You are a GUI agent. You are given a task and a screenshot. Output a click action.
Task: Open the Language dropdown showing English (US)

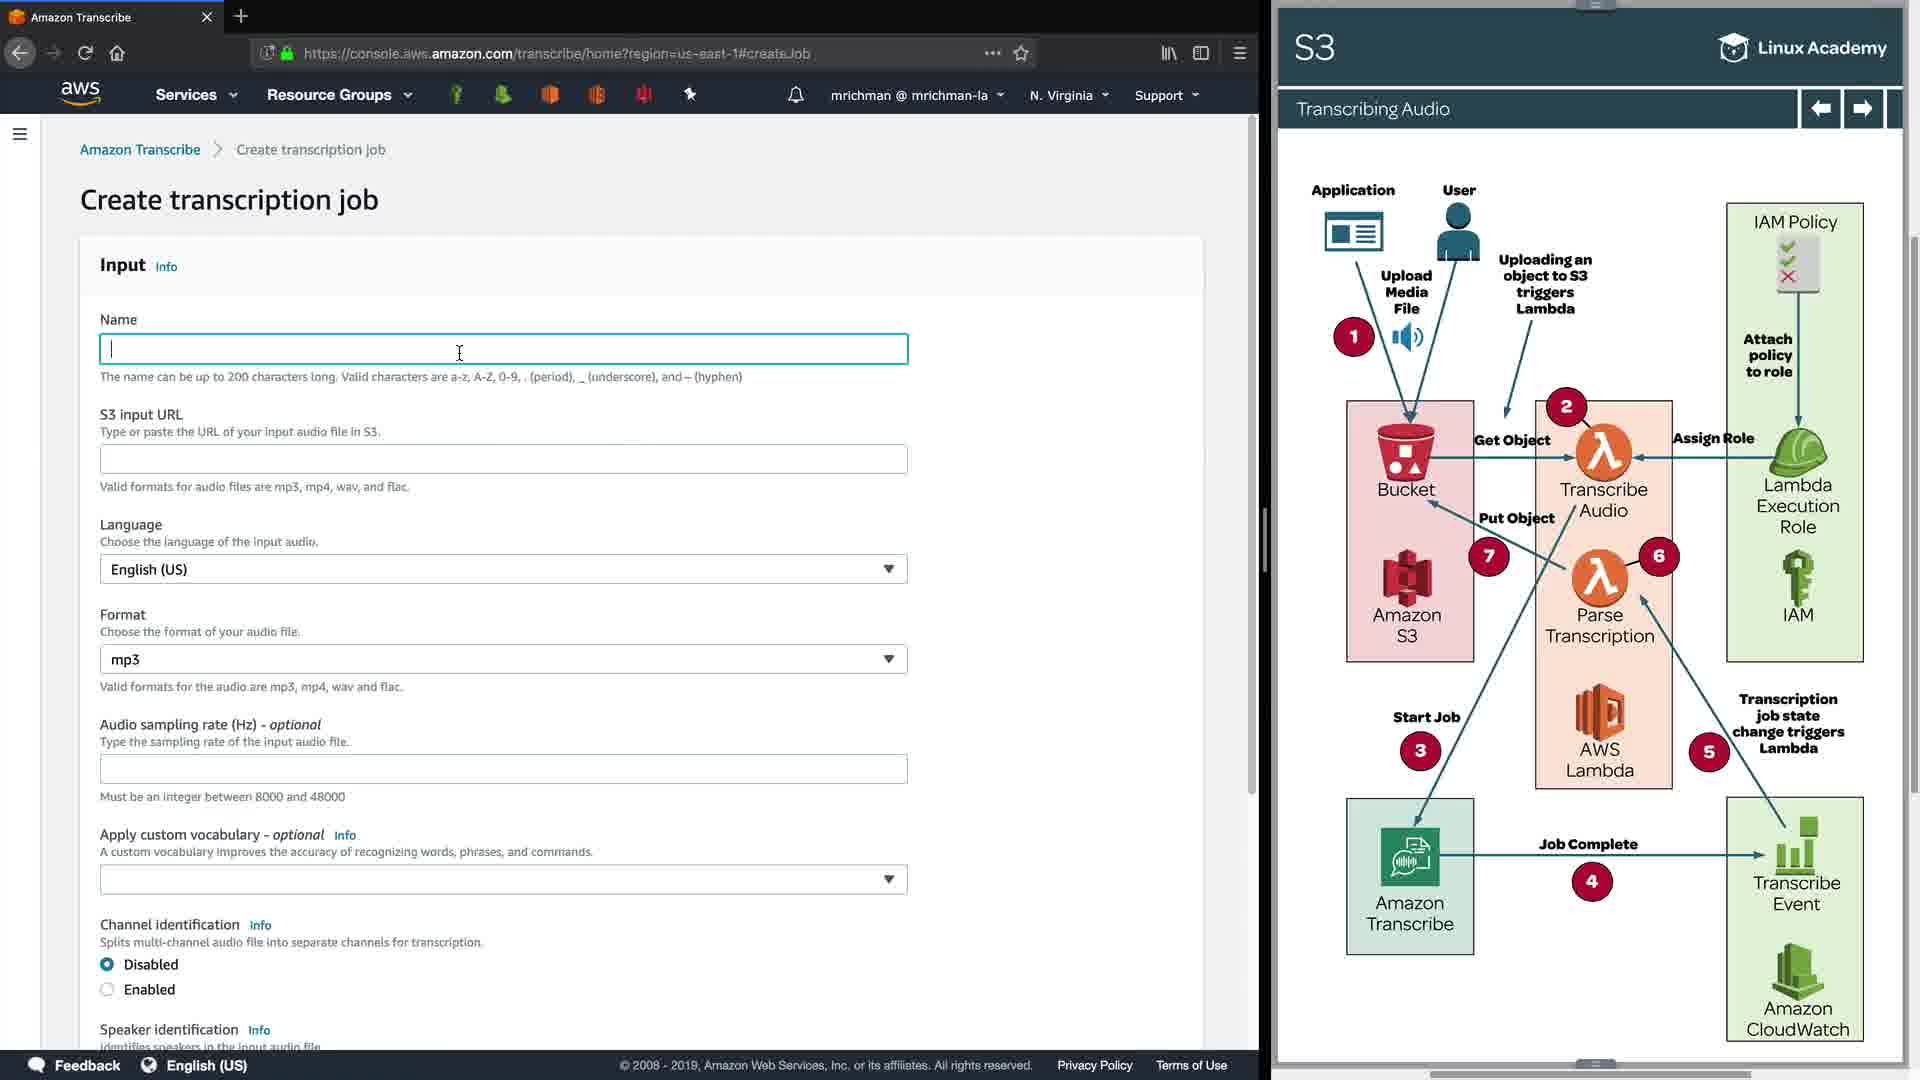(x=503, y=569)
